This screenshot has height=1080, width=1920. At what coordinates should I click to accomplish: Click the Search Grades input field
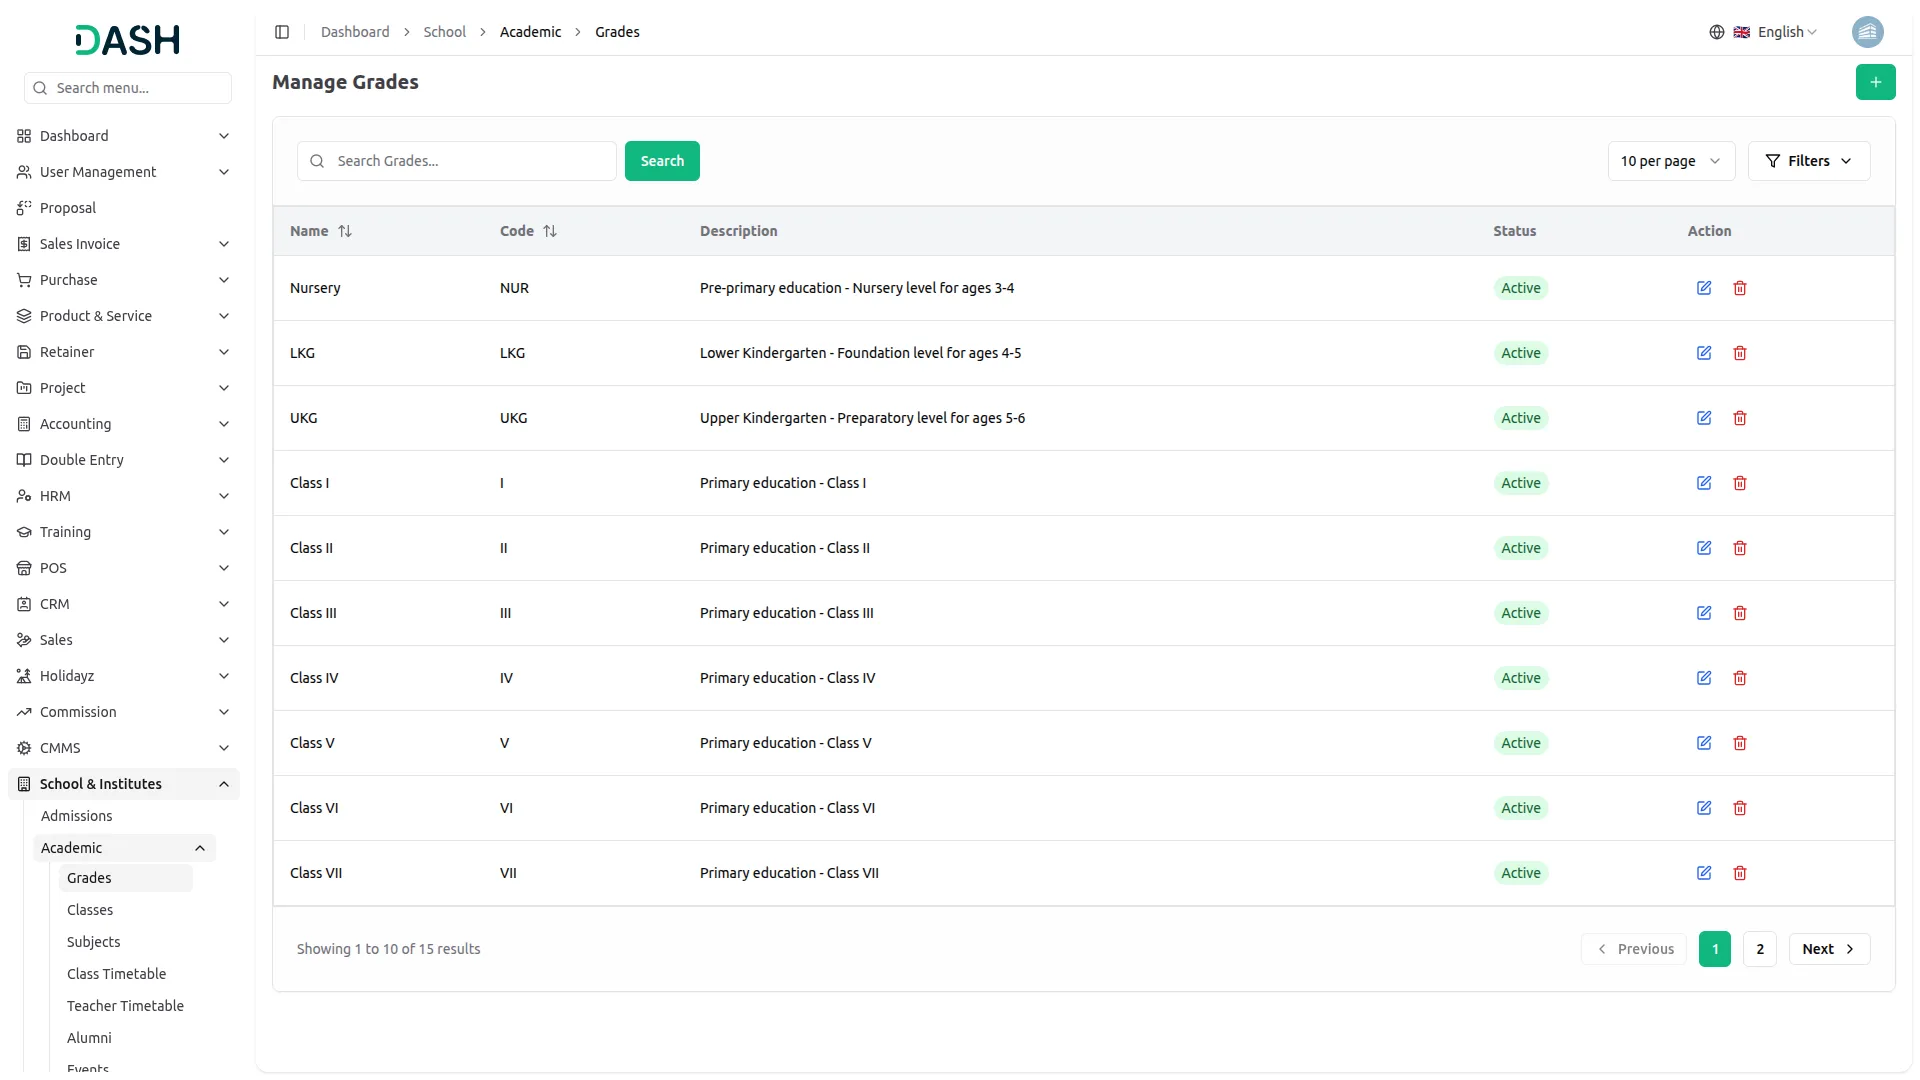click(x=457, y=161)
